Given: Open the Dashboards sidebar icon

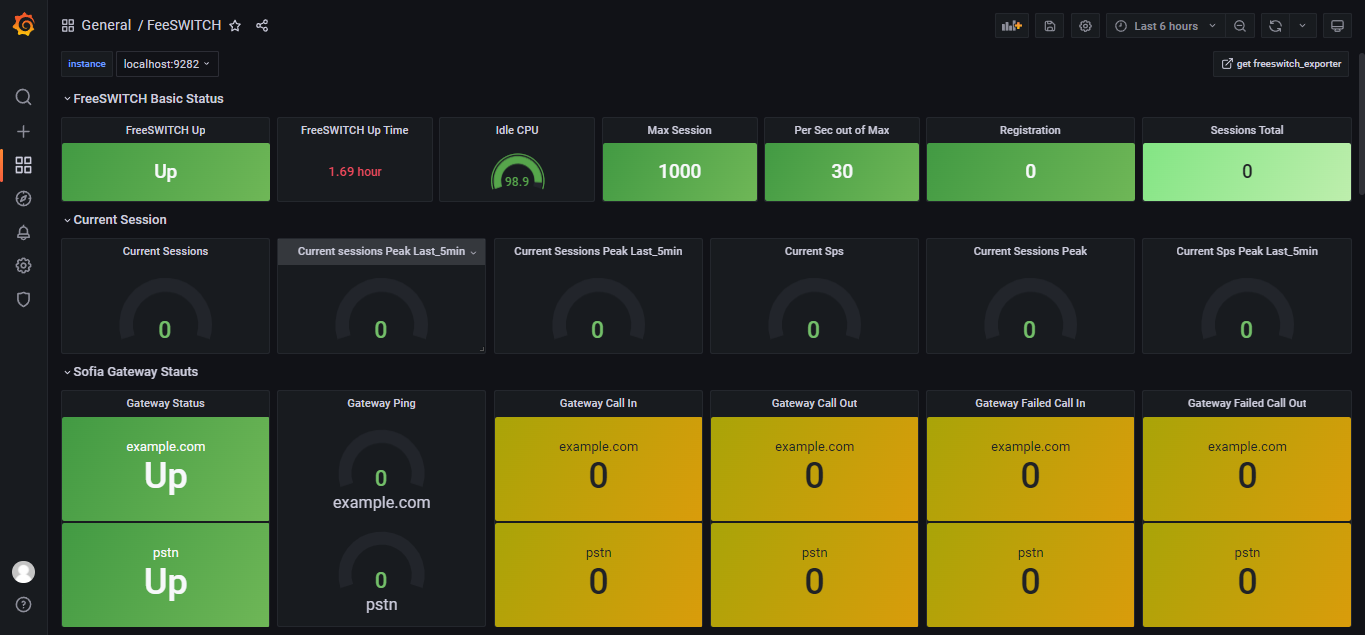Looking at the screenshot, I should tap(24, 165).
